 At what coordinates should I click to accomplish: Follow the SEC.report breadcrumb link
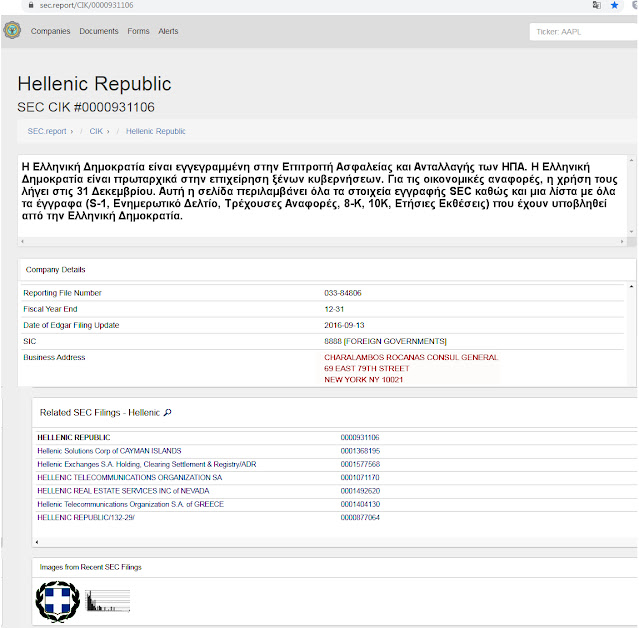point(47,131)
